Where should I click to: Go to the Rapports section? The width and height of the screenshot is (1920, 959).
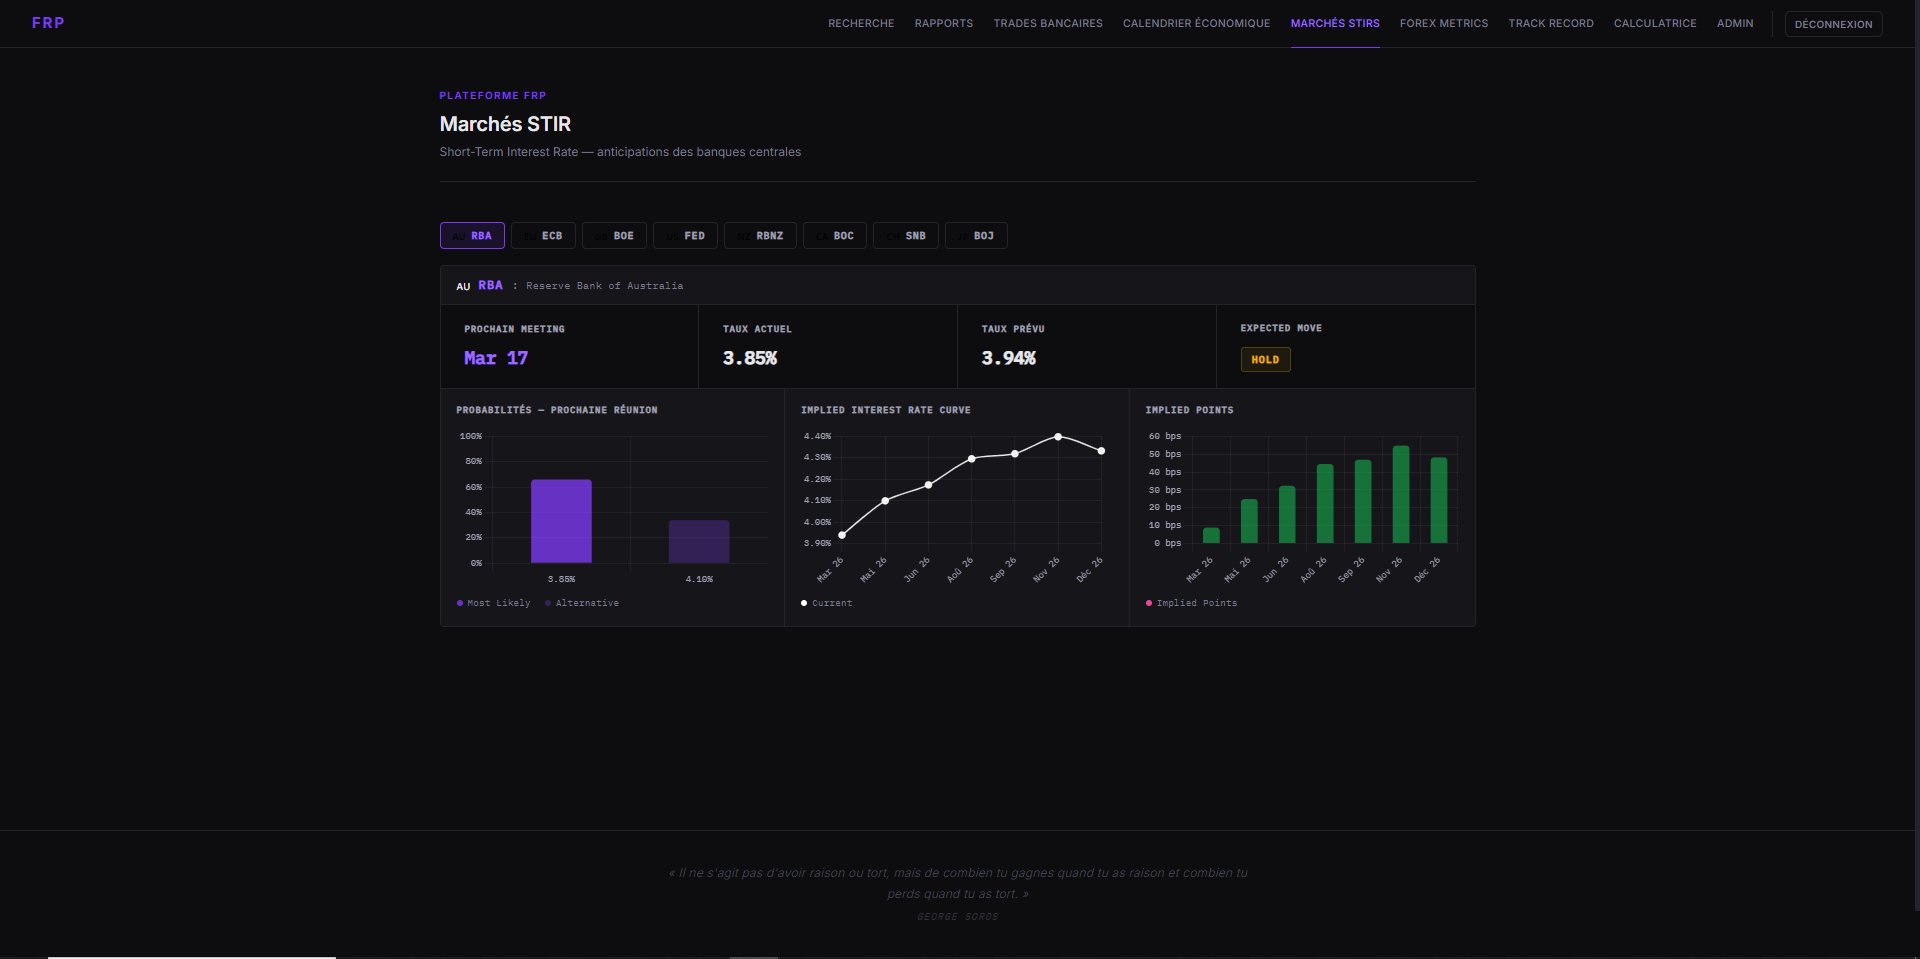[x=943, y=23]
